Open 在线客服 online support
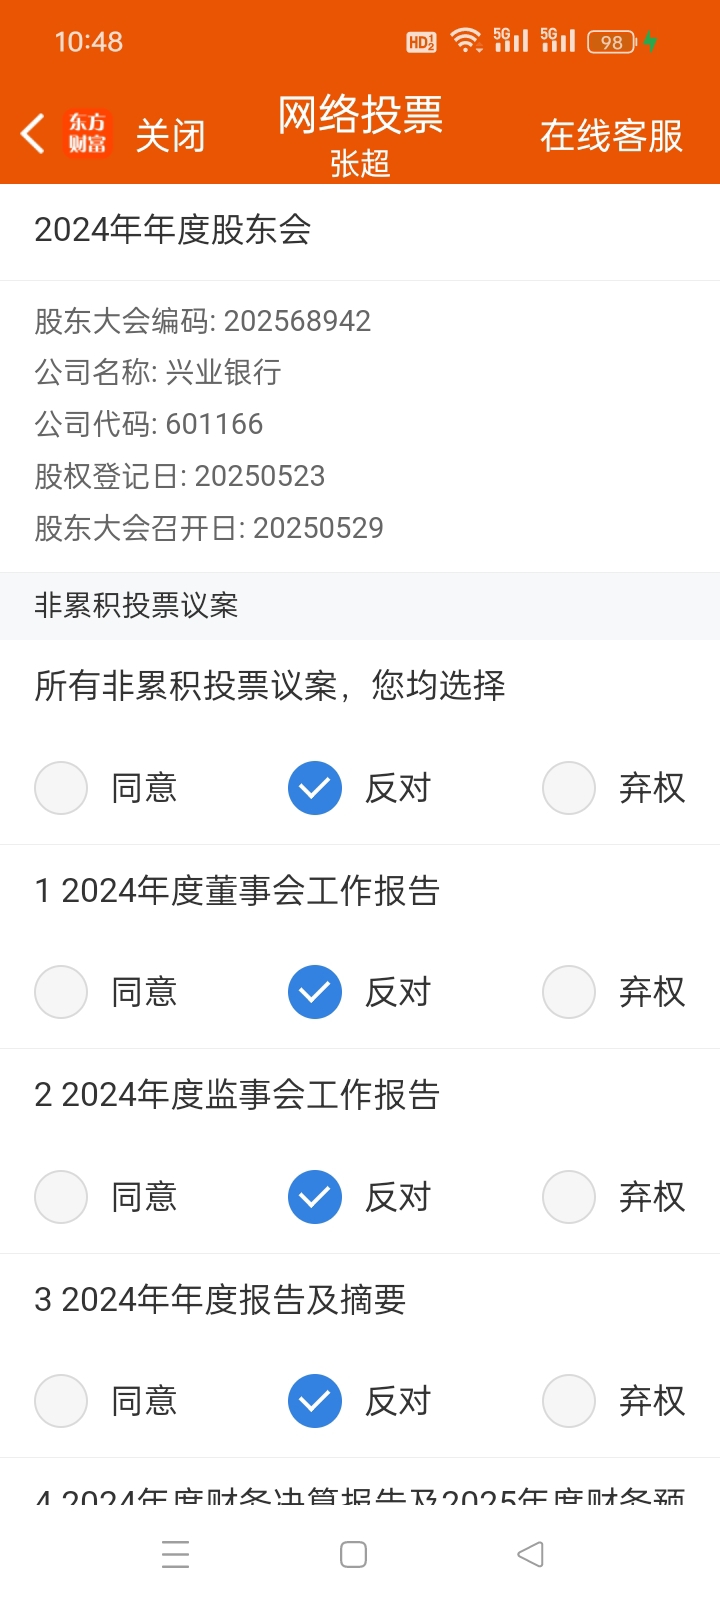The width and height of the screenshot is (720, 1604). click(x=611, y=135)
